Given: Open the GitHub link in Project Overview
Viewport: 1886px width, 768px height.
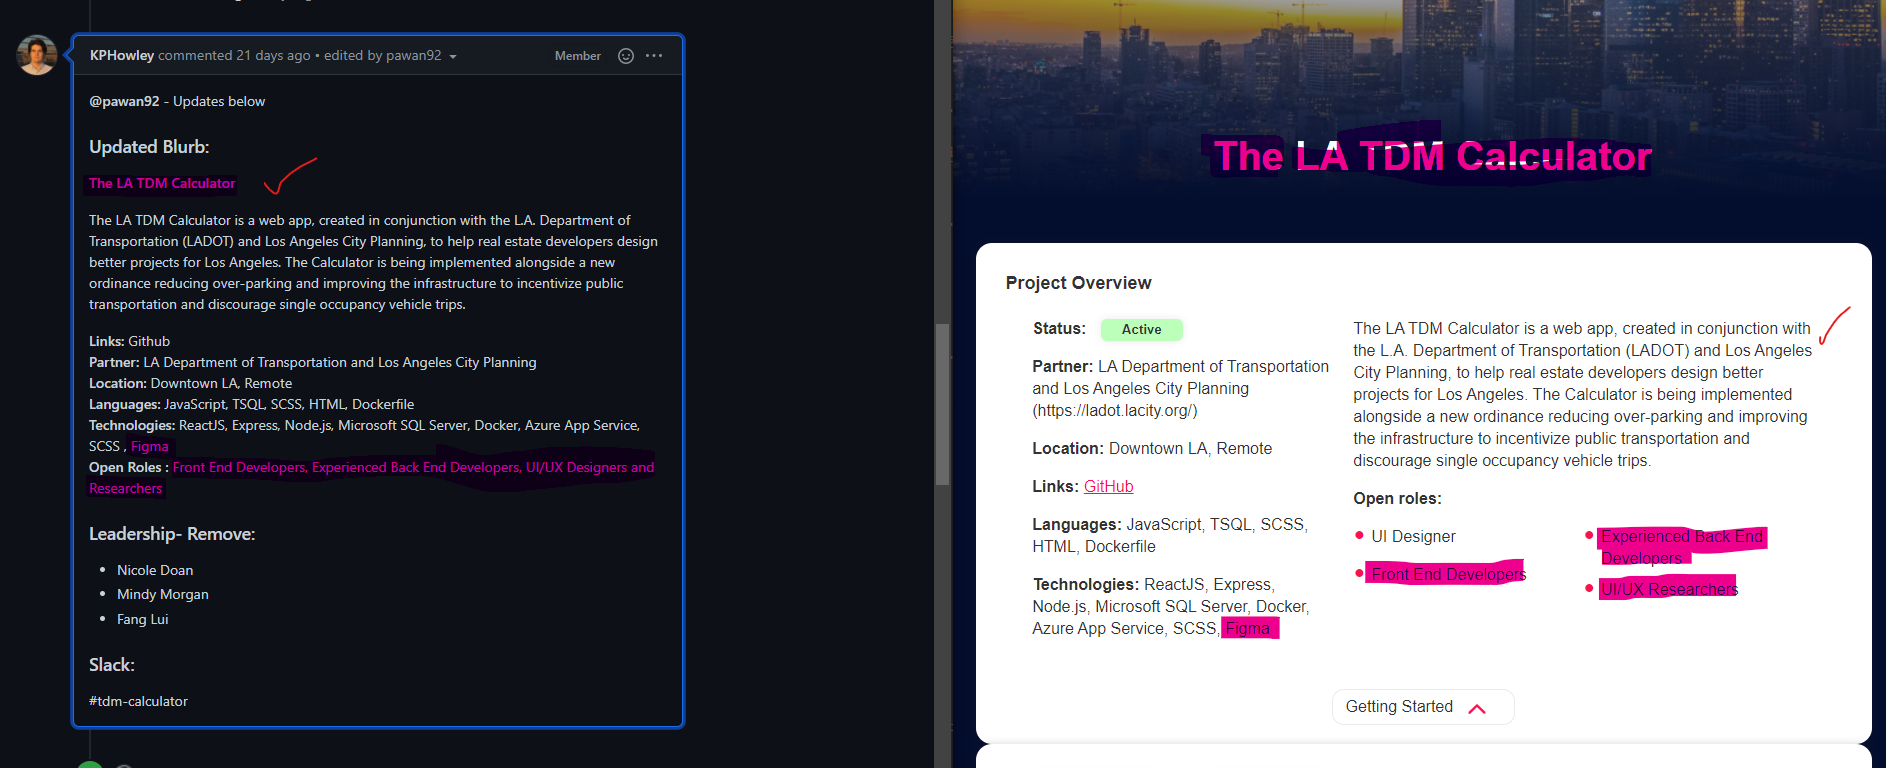Looking at the screenshot, I should 1108,486.
